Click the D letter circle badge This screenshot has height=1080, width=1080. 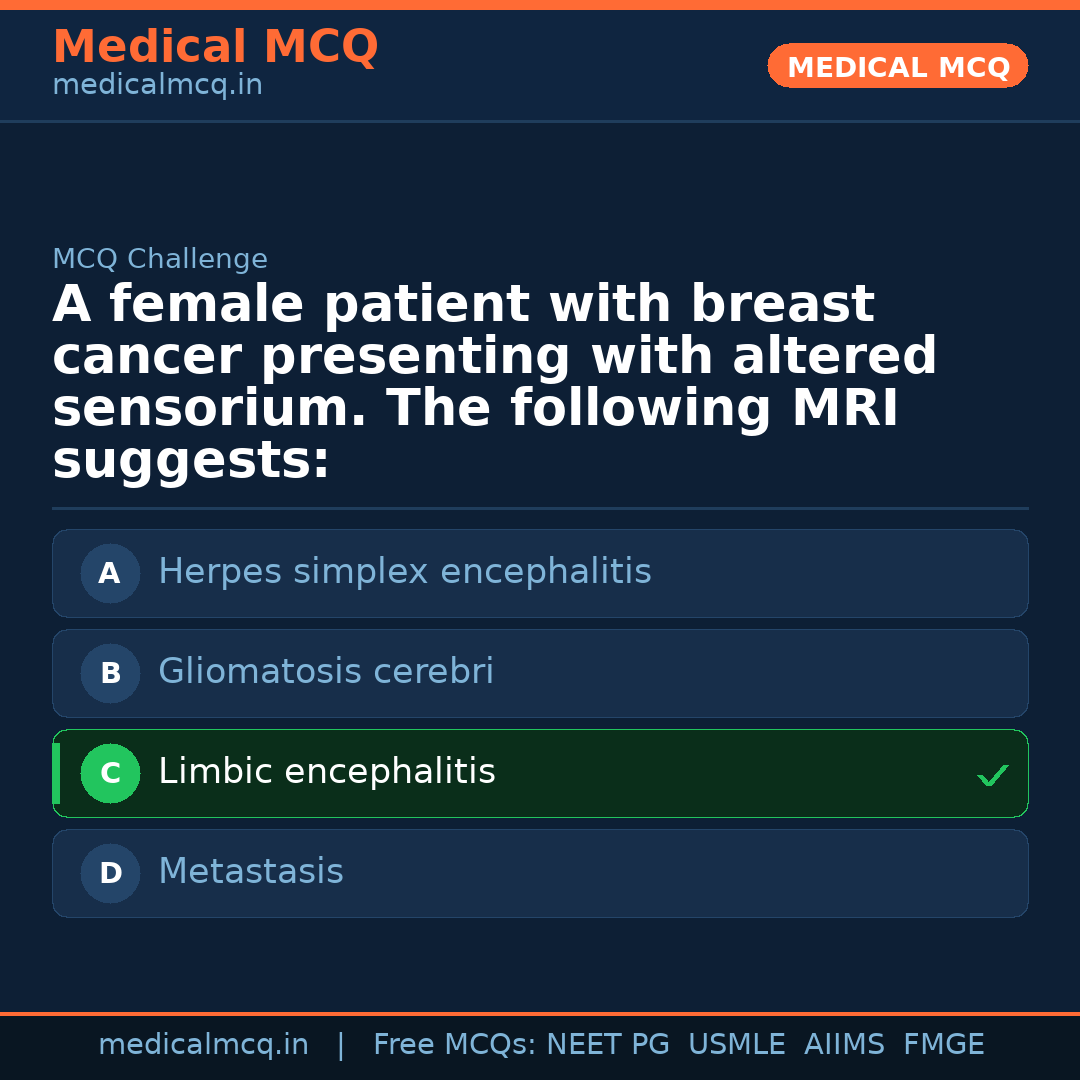pos(110,874)
